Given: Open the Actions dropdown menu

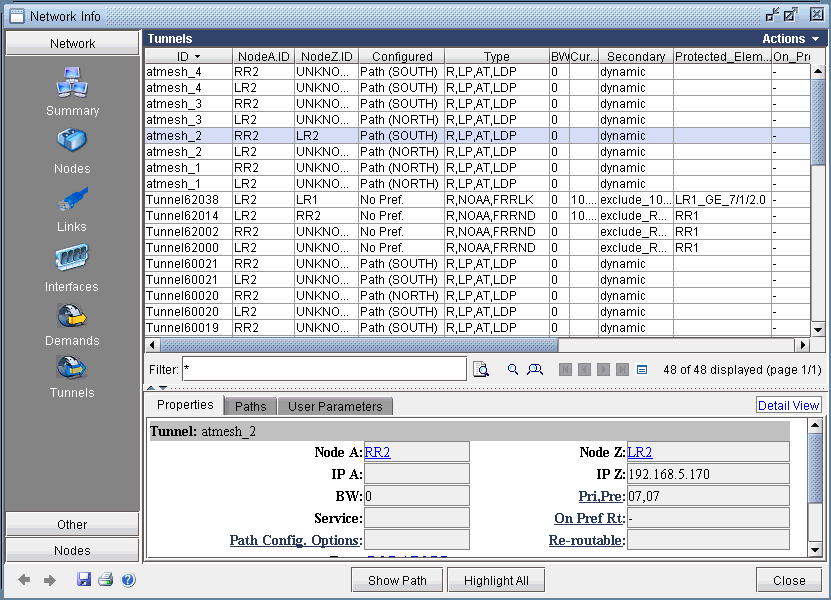Looking at the screenshot, I should pos(790,39).
